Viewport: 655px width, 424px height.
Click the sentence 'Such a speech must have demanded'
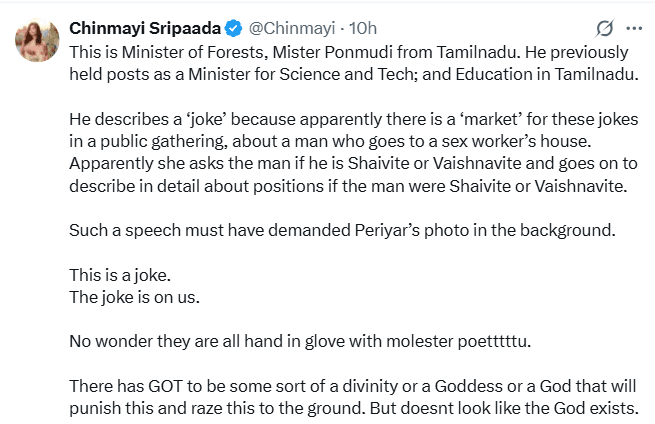343,230
